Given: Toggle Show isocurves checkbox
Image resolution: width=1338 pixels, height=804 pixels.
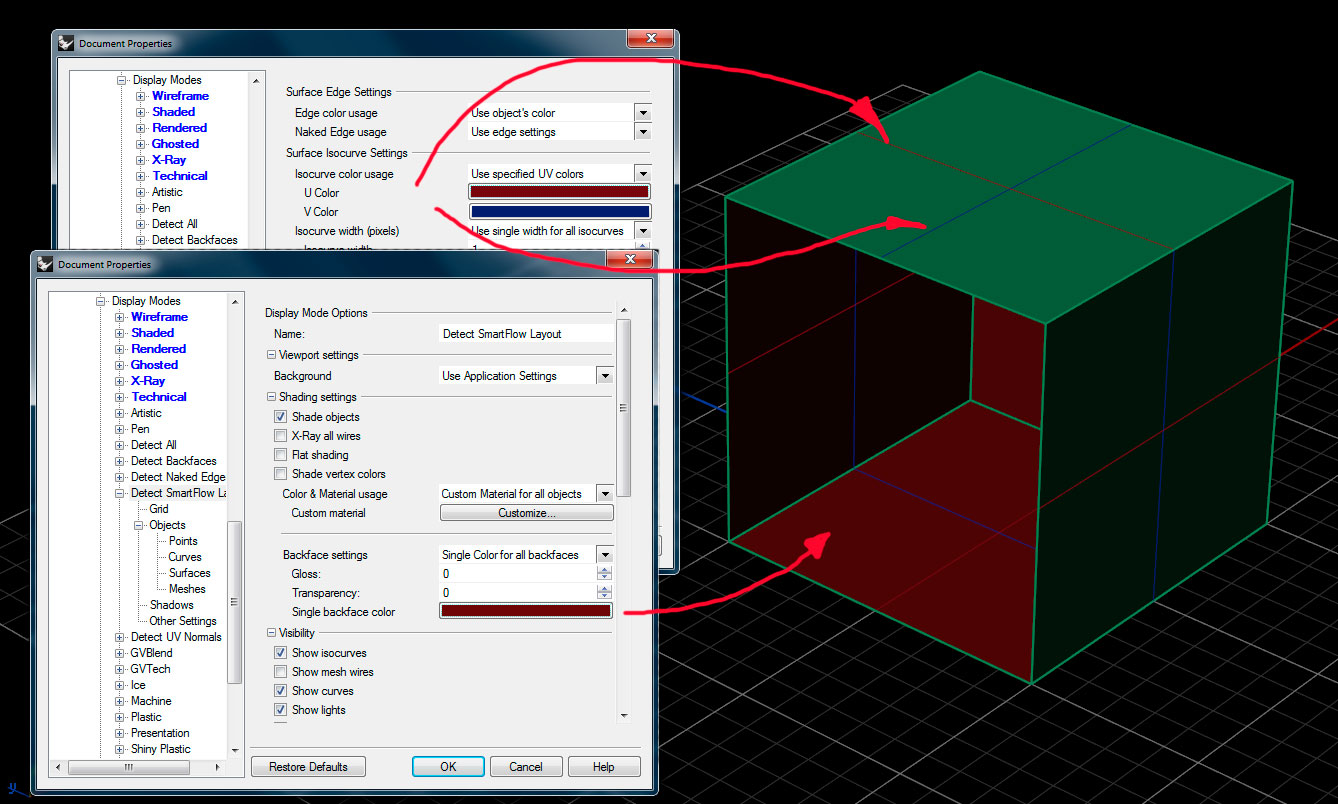Looking at the screenshot, I should (280, 653).
